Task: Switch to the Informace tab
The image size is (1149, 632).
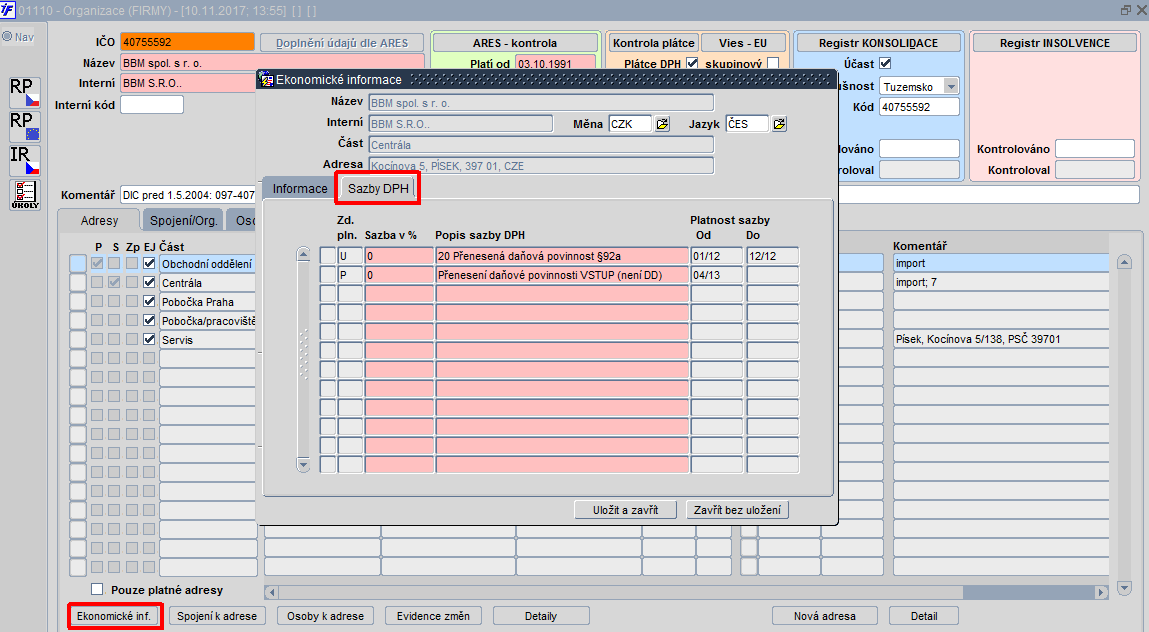Action: [300, 188]
